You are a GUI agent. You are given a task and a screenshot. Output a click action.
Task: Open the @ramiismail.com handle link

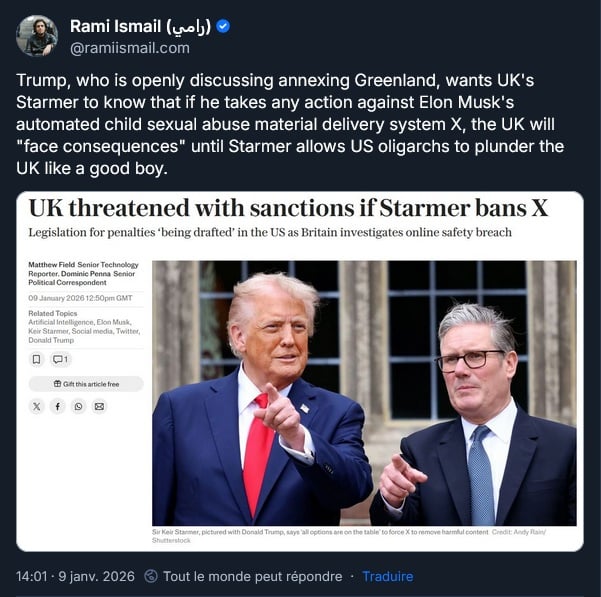coord(130,48)
